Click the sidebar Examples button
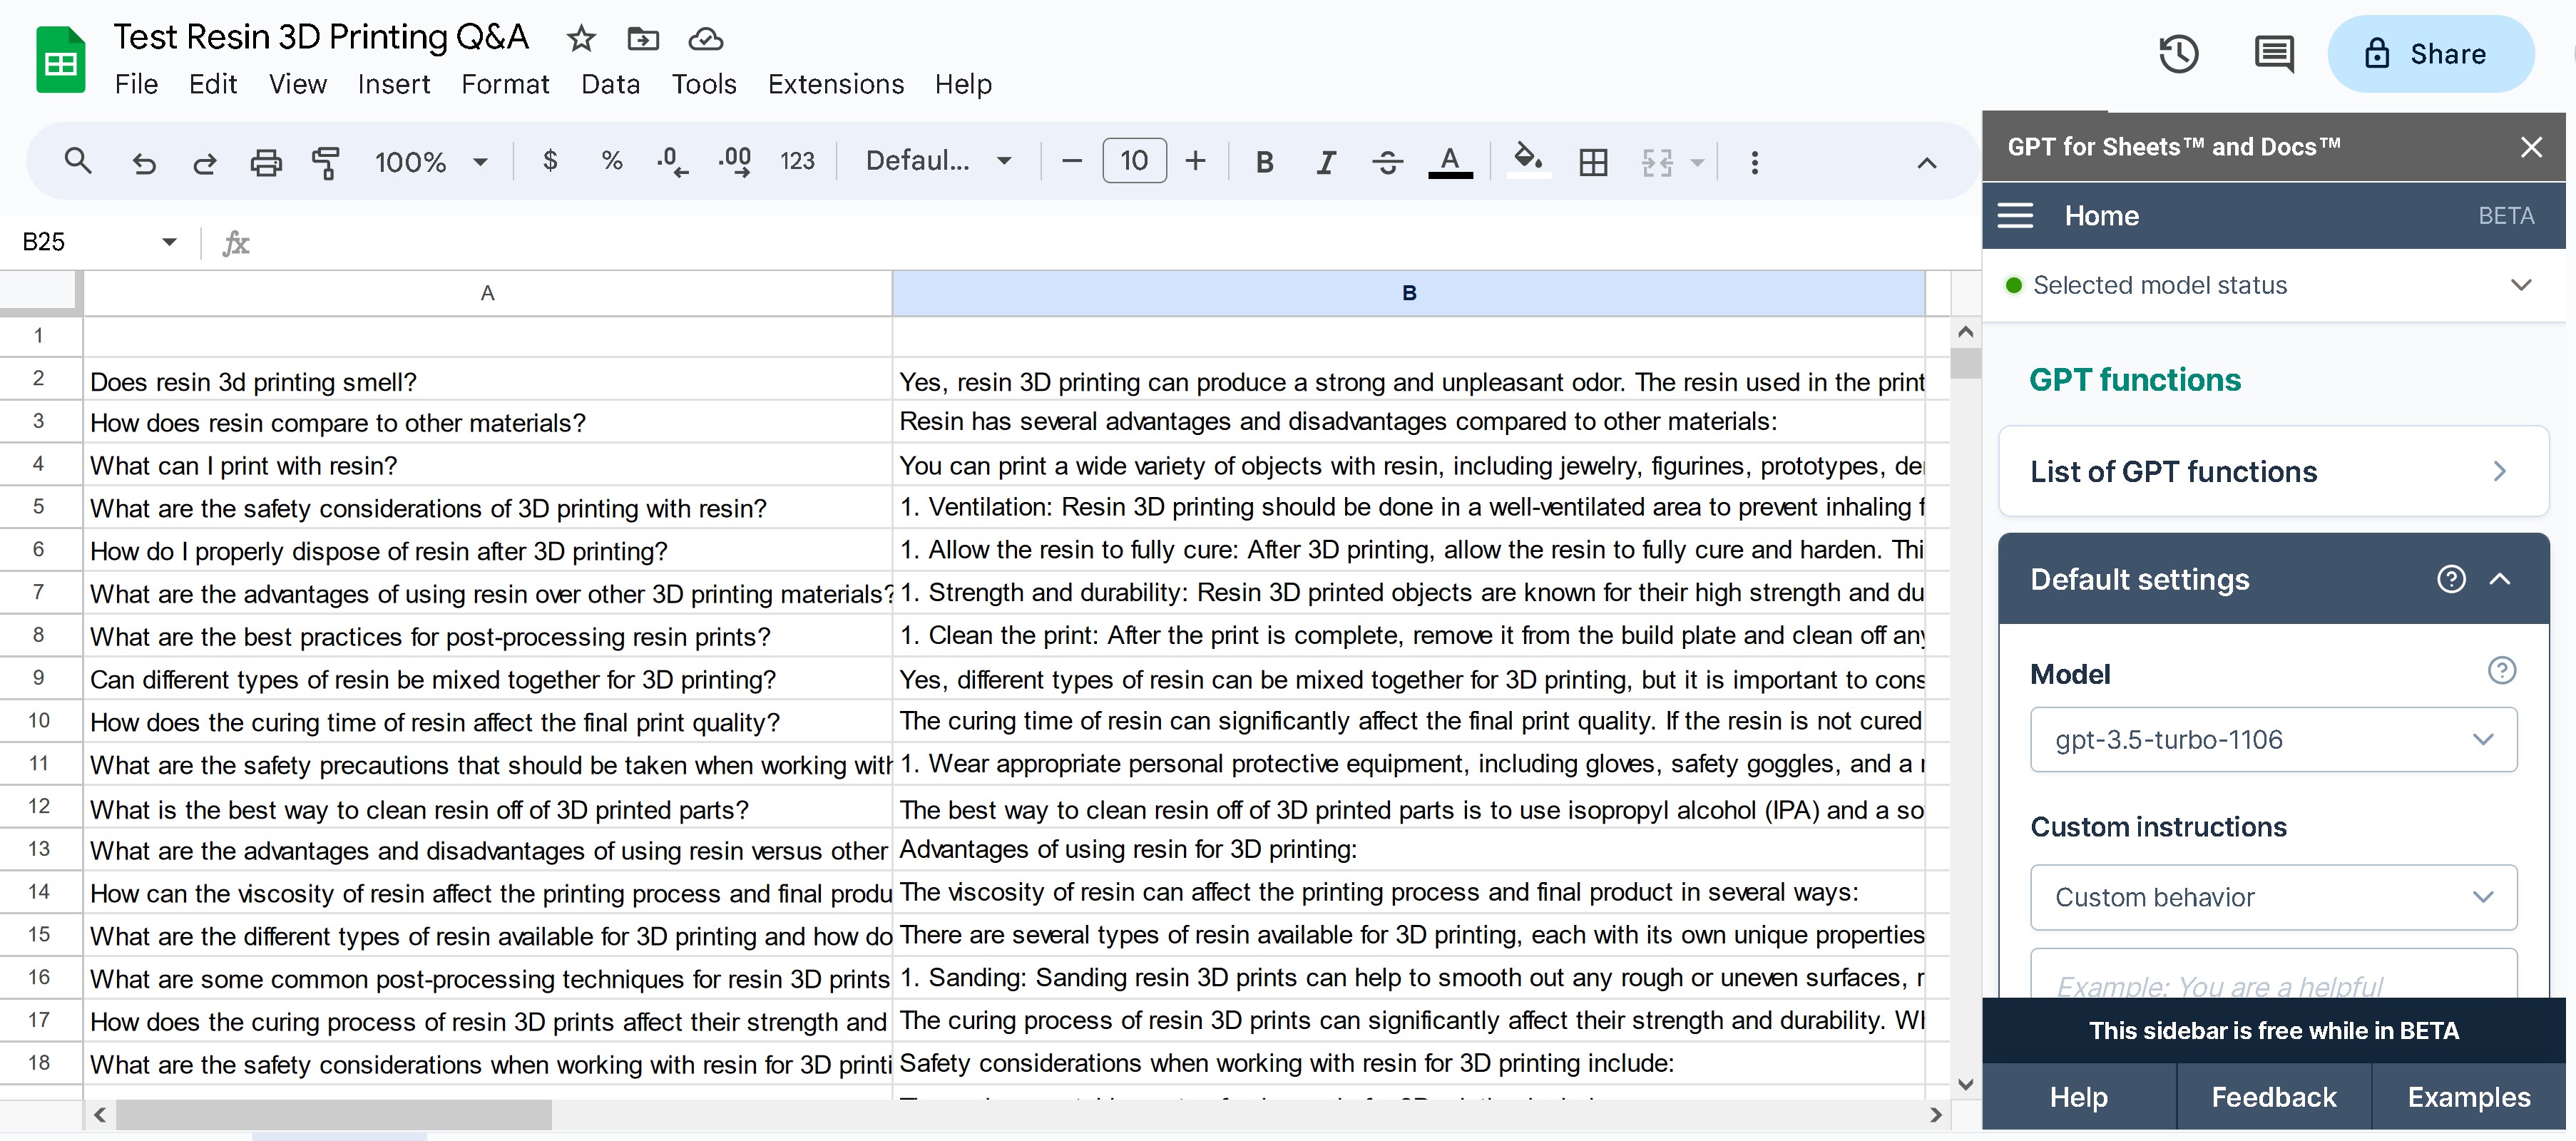 pyautogui.click(x=2468, y=1097)
